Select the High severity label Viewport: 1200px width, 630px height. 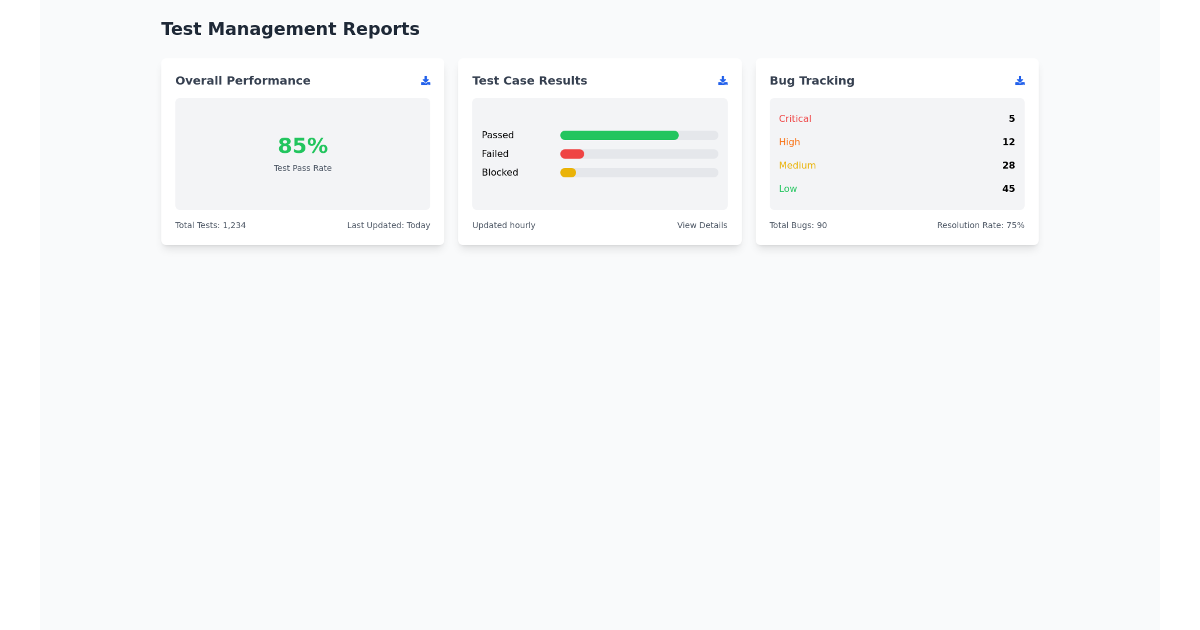pos(789,142)
